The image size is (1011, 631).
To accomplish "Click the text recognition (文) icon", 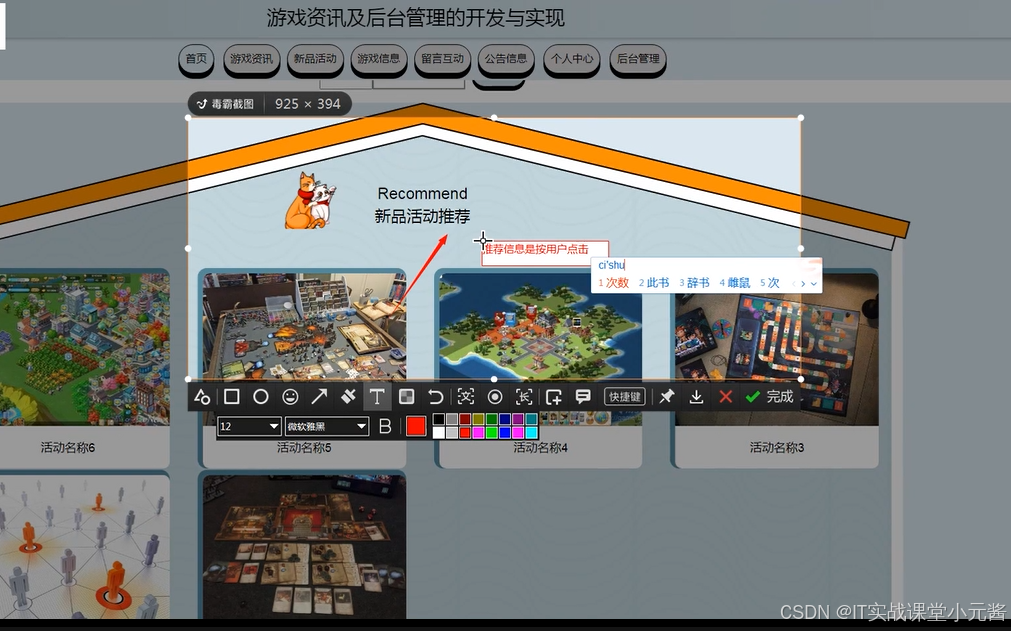I will coord(466,397).
